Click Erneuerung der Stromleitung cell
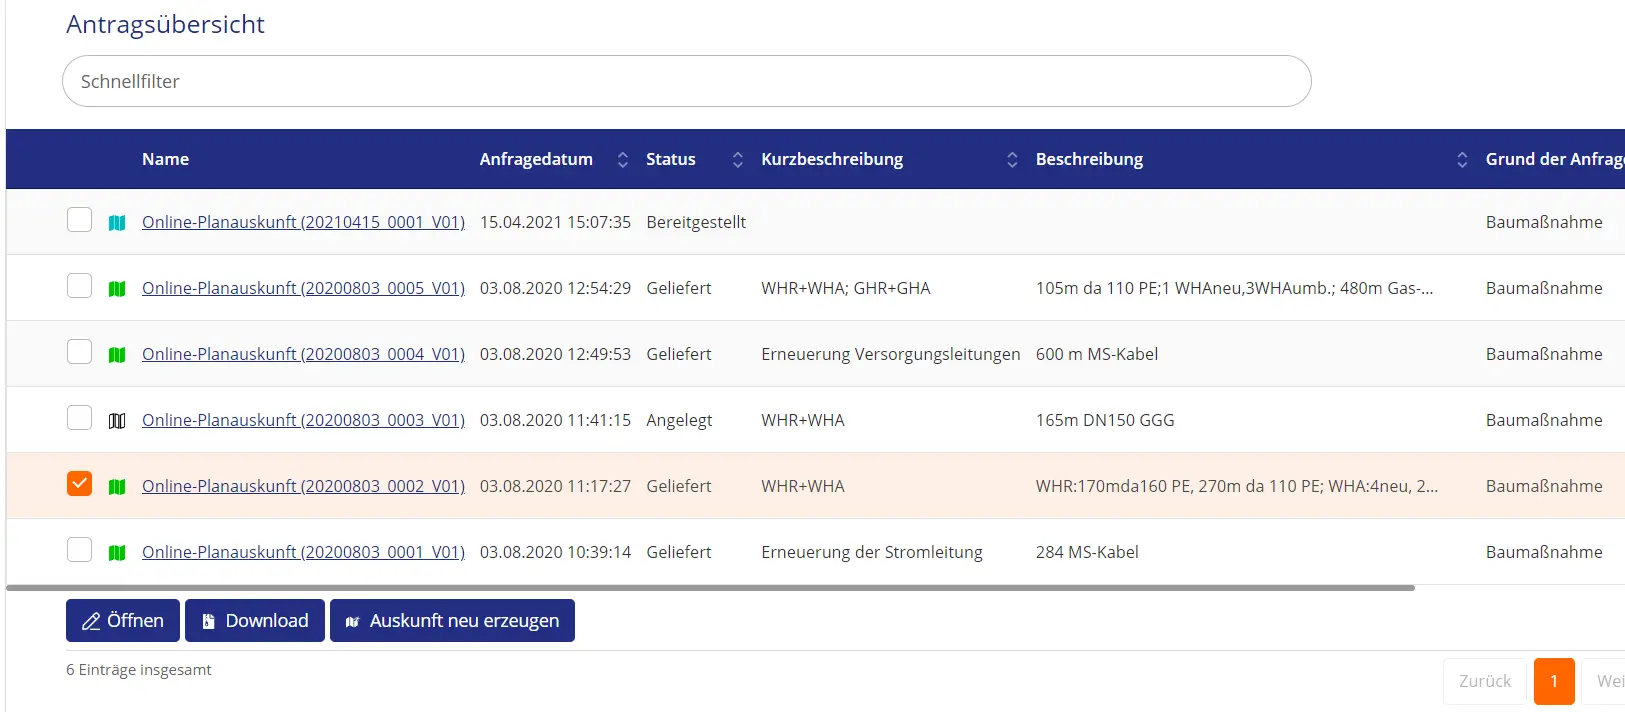Screen dimensions: 1625x712 [871, 552]
